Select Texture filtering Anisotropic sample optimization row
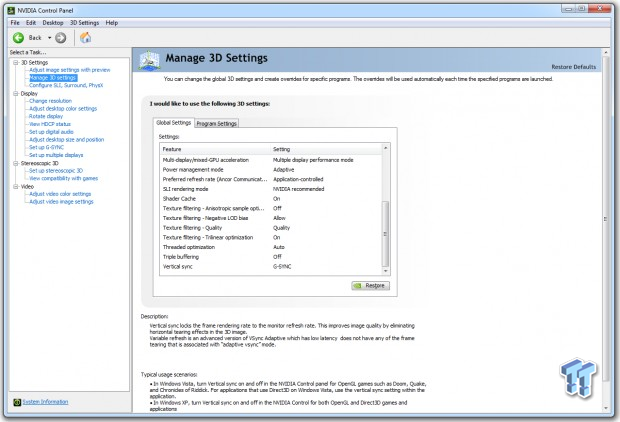 point(271,208)
